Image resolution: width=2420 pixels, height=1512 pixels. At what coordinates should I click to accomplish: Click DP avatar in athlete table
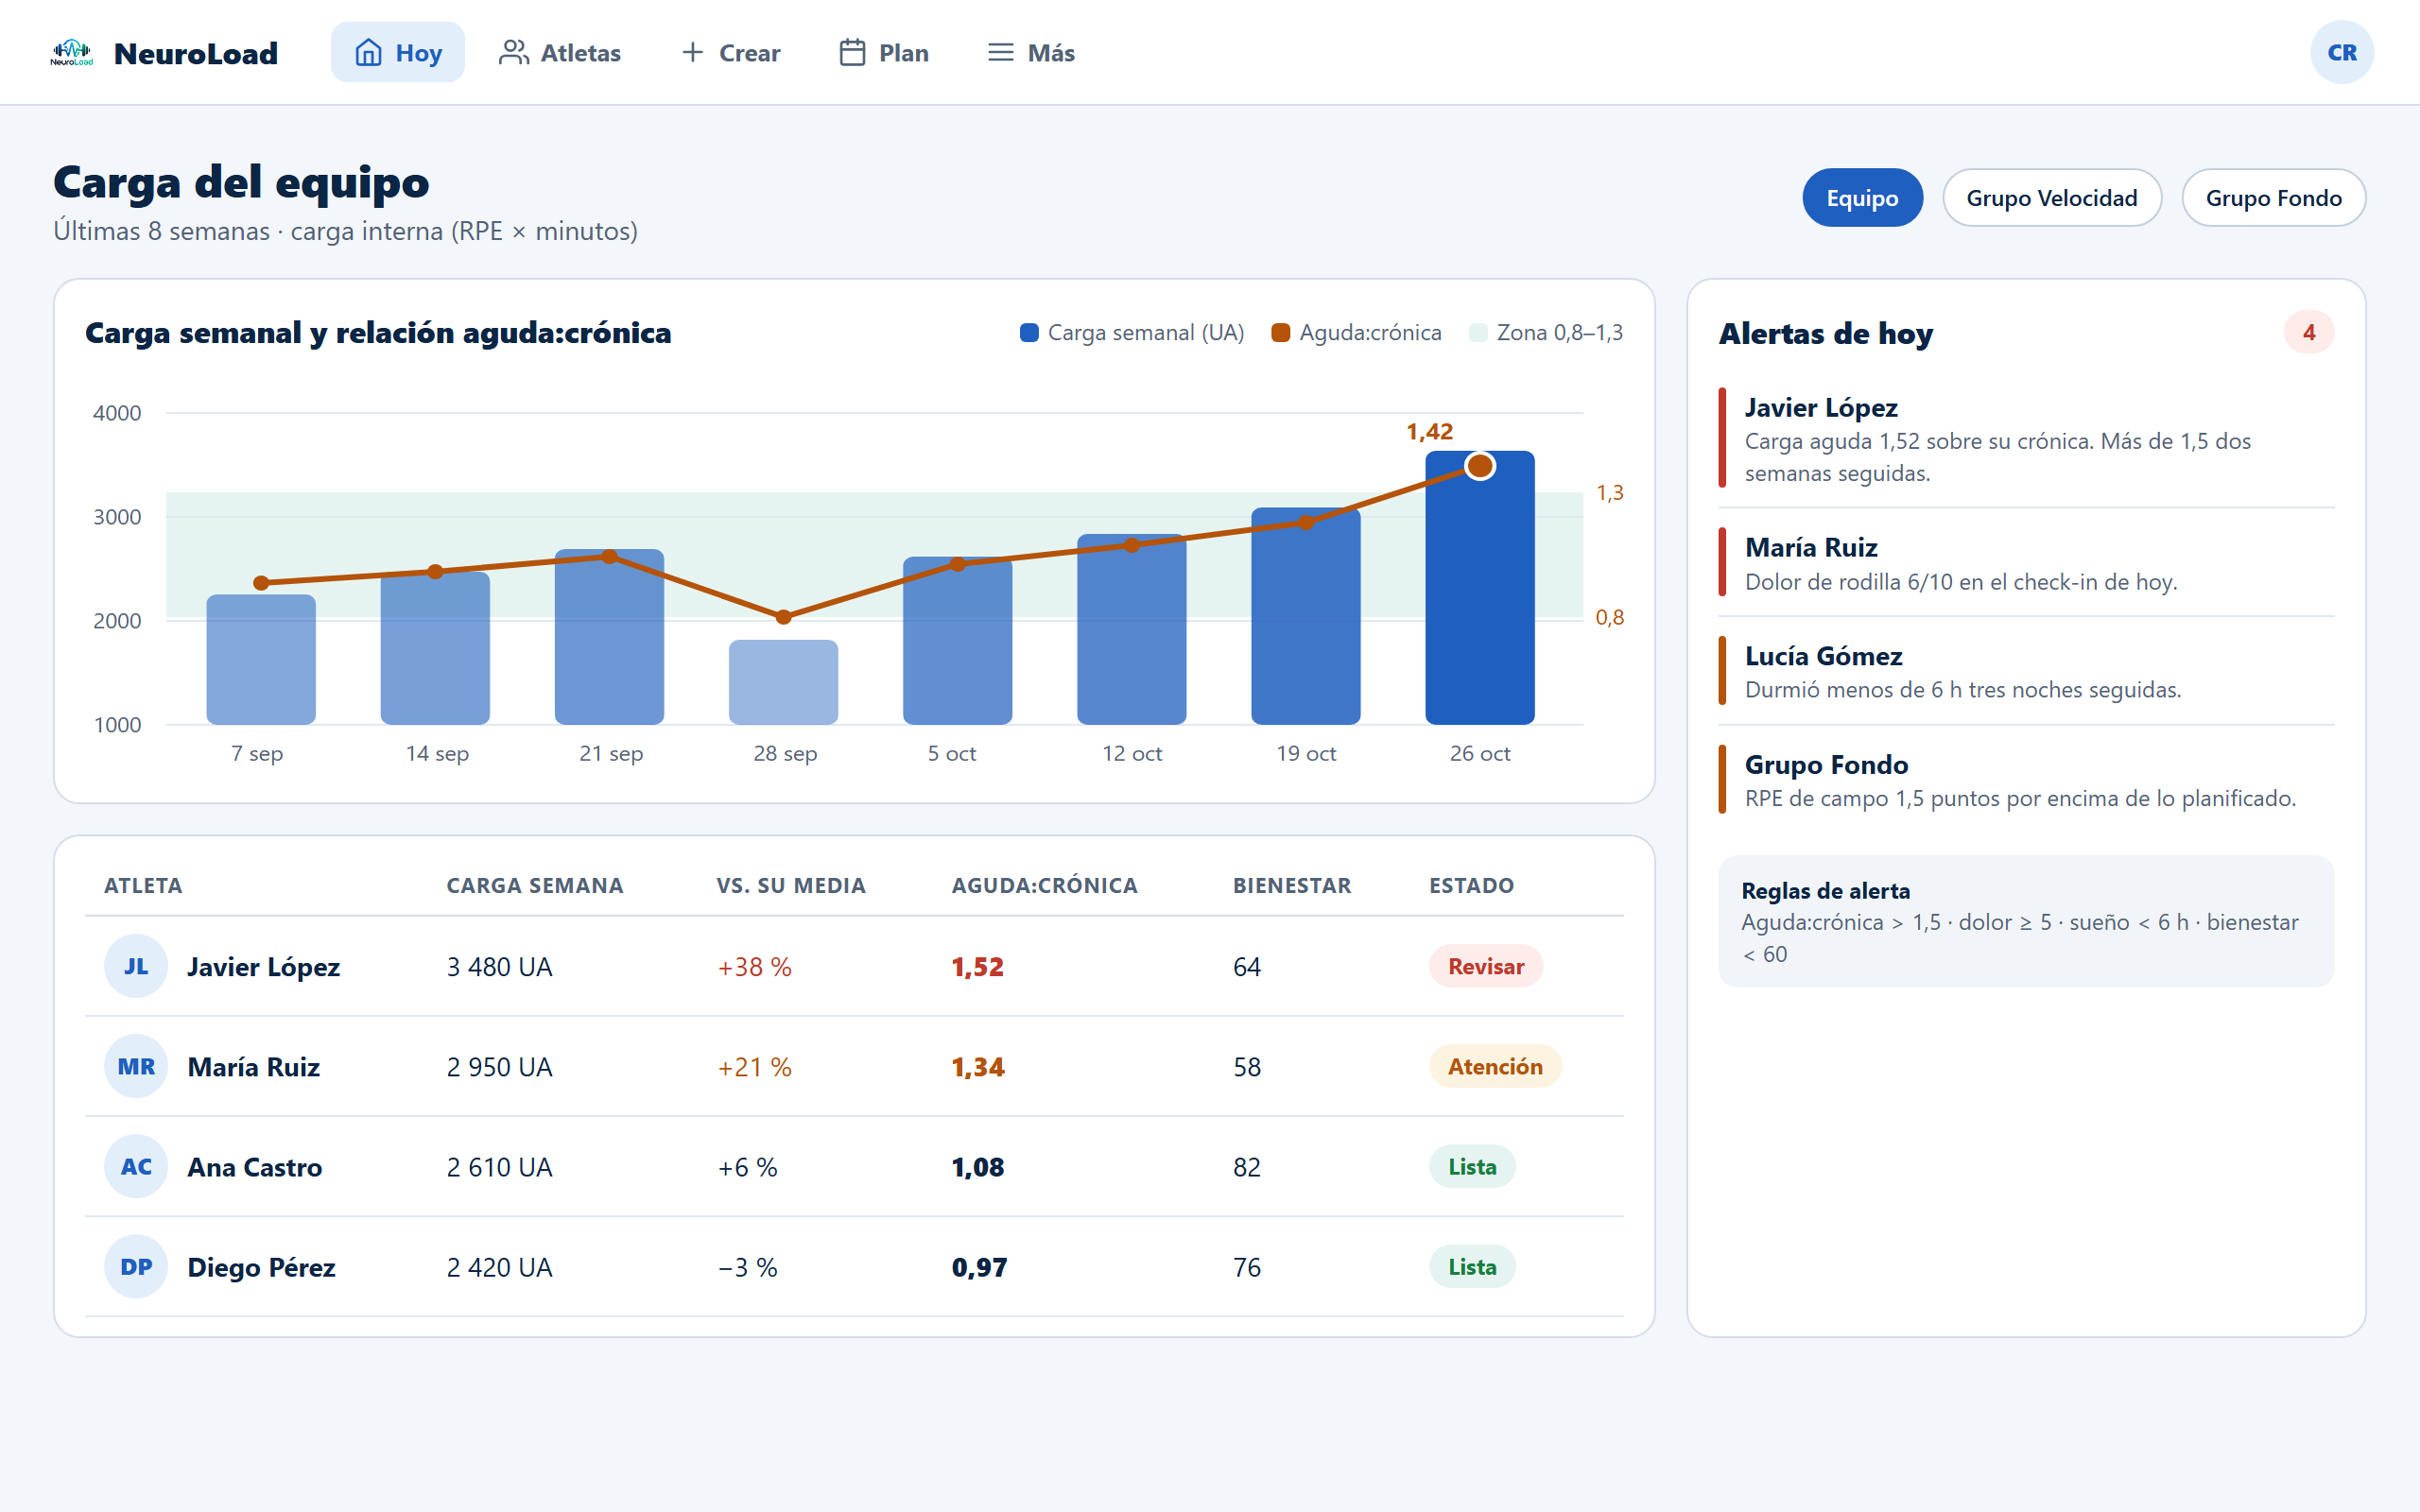point(136,1266)
